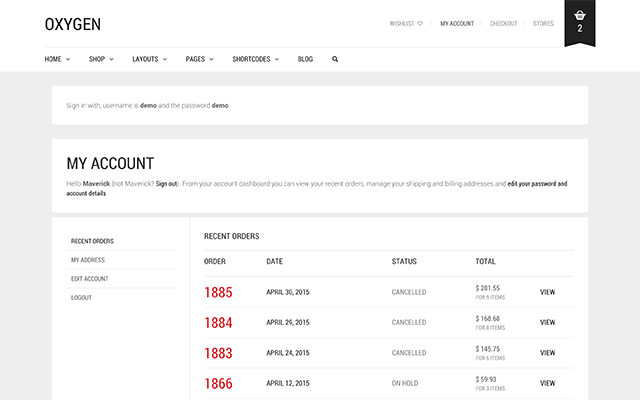
Task: Click the Sign out link
Action: (x=167, y=184)
